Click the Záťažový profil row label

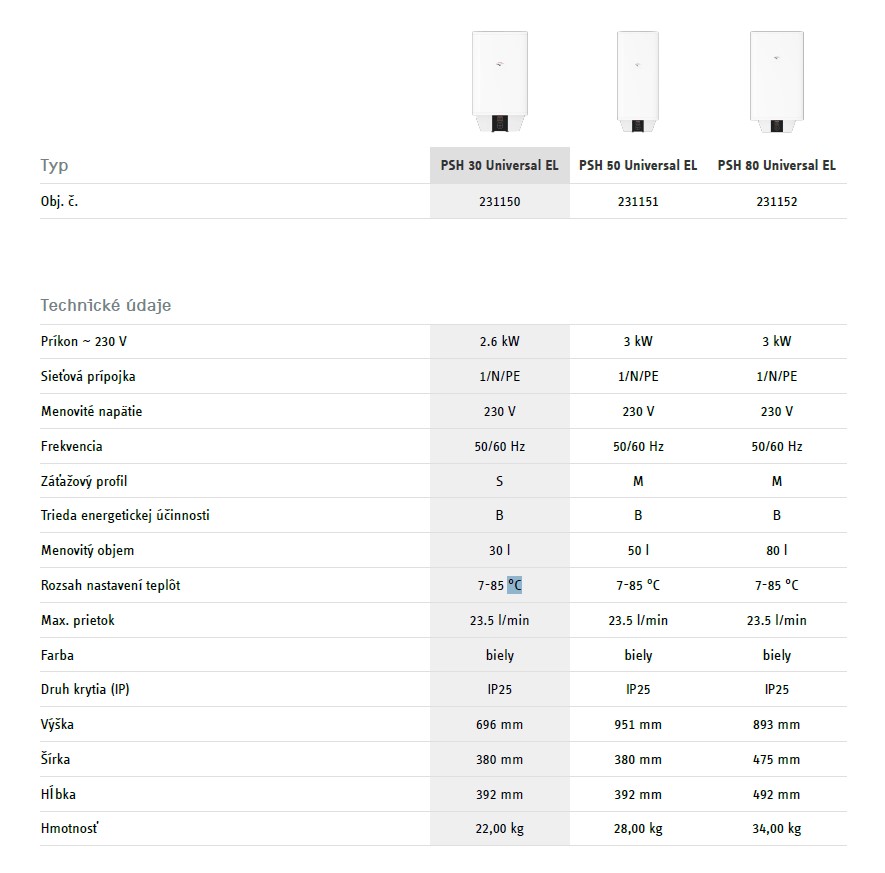(x=85, y=481)
